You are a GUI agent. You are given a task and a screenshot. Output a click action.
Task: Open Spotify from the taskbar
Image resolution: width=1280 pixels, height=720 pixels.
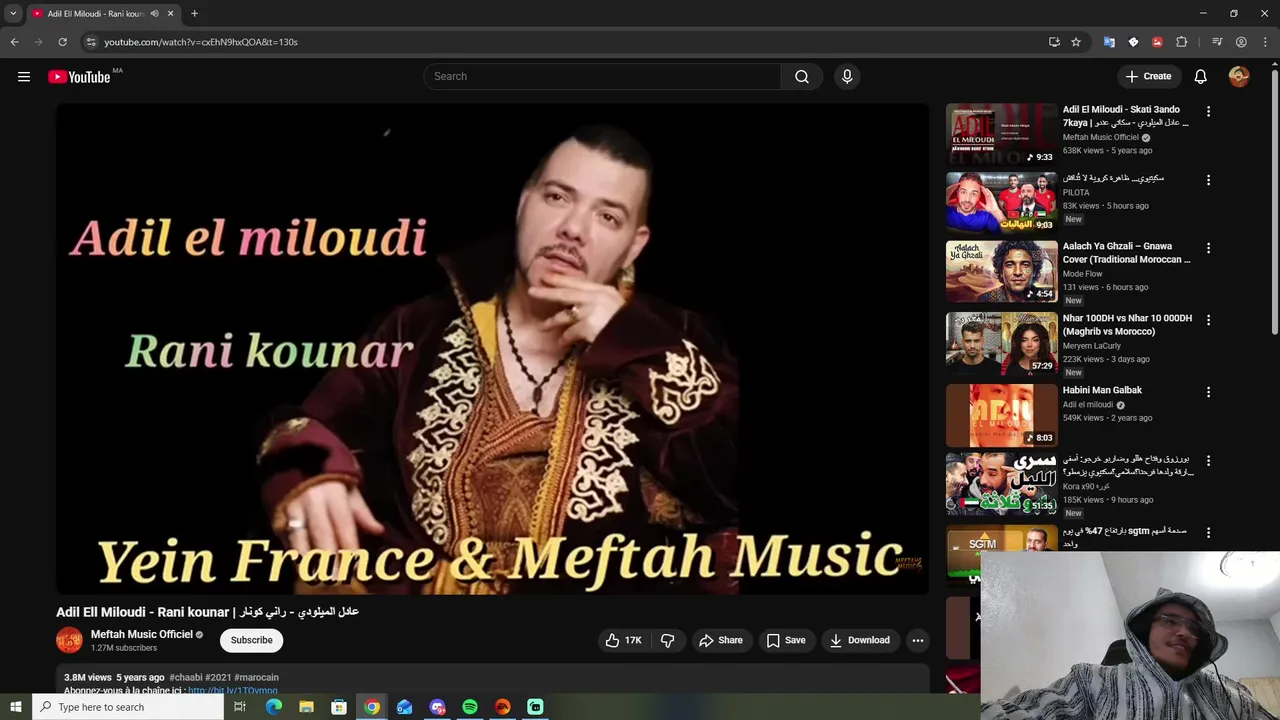click(x=470, y=707)
